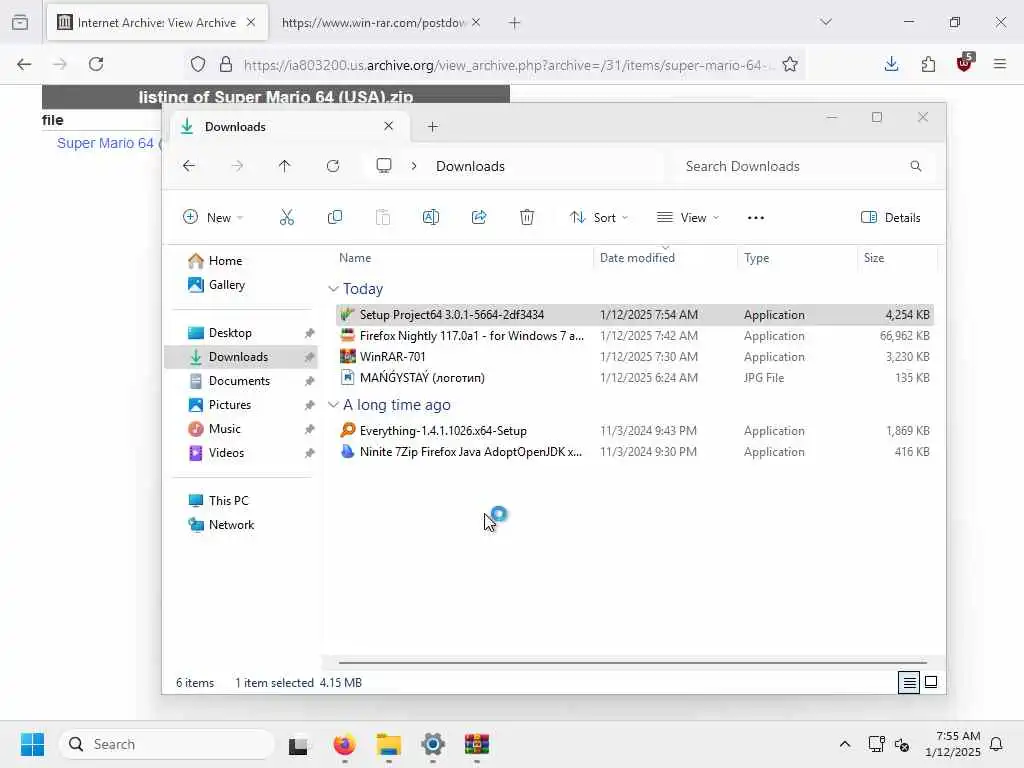
Task: Open Settings gear icon in taskbar
Action: [433, 744]
